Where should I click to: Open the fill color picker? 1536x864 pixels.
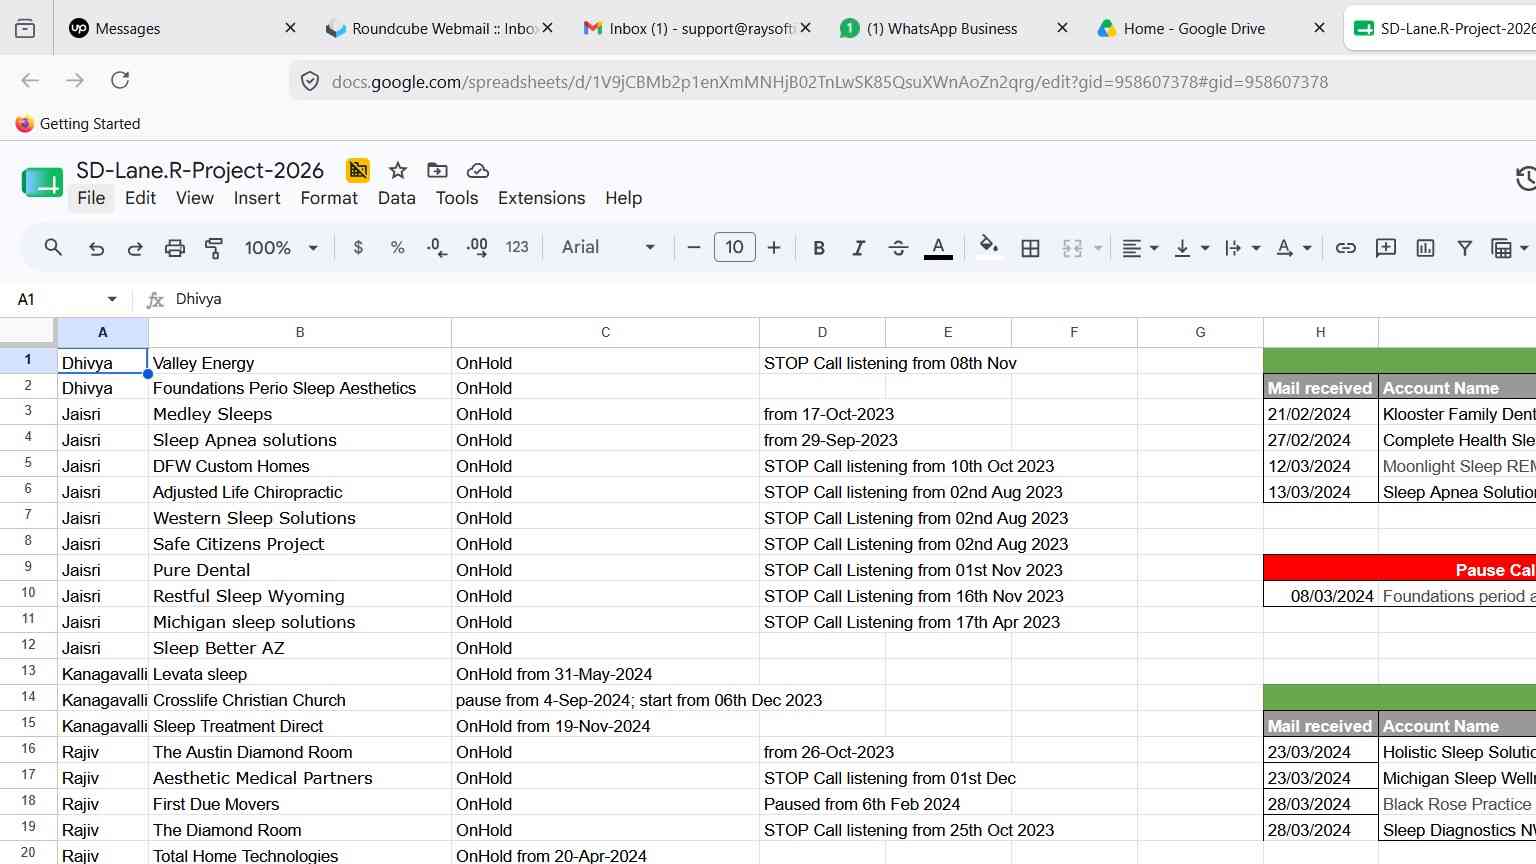click(x=988, y=248)
